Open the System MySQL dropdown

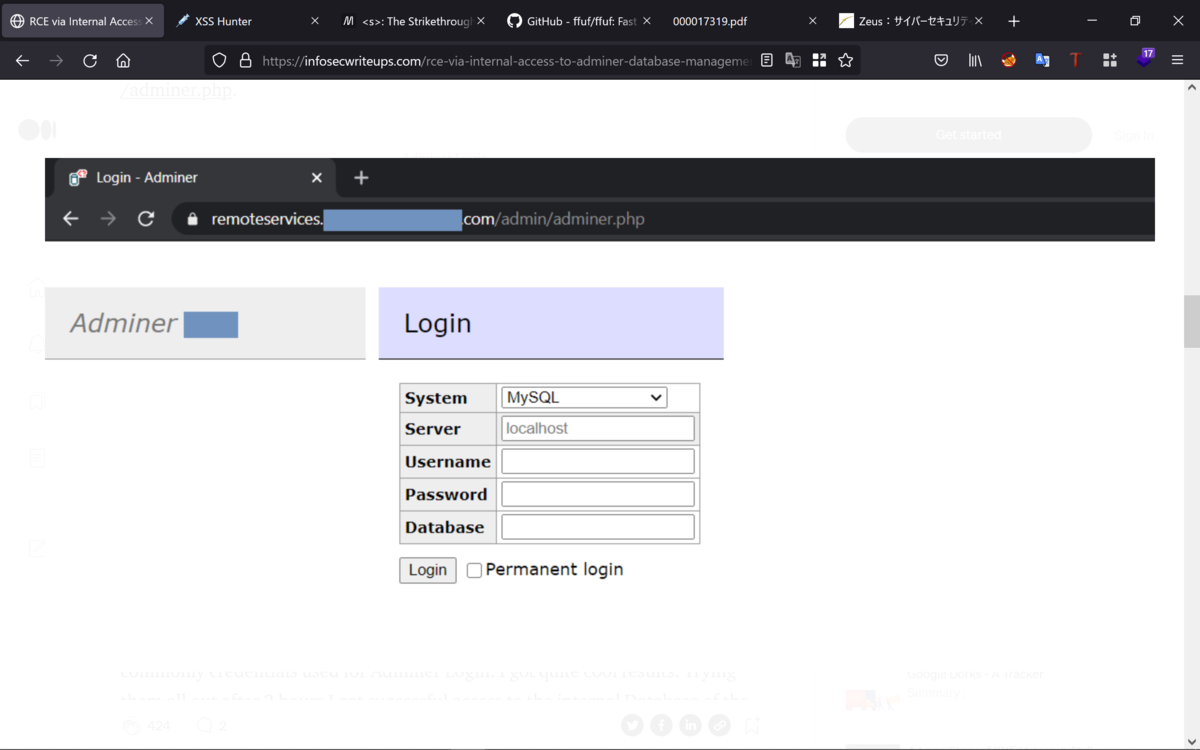point(584,397)
